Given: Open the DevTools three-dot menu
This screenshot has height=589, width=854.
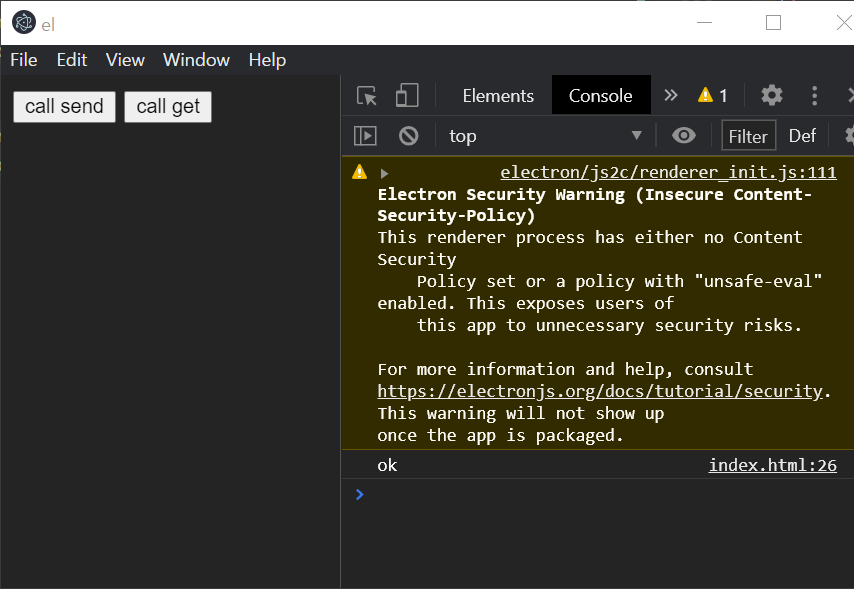Looking at the screenshot, I should coord(814,96).
